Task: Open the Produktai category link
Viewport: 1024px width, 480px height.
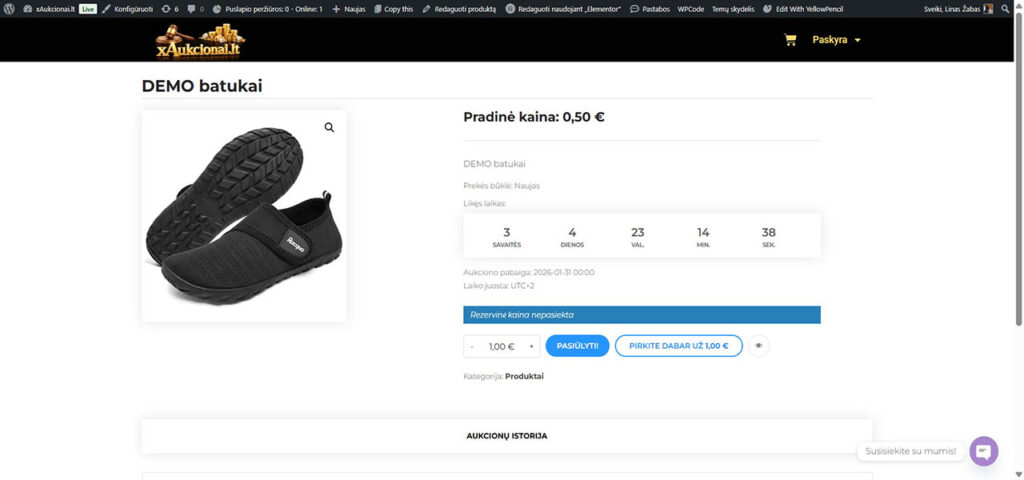Action: [524, 376]
